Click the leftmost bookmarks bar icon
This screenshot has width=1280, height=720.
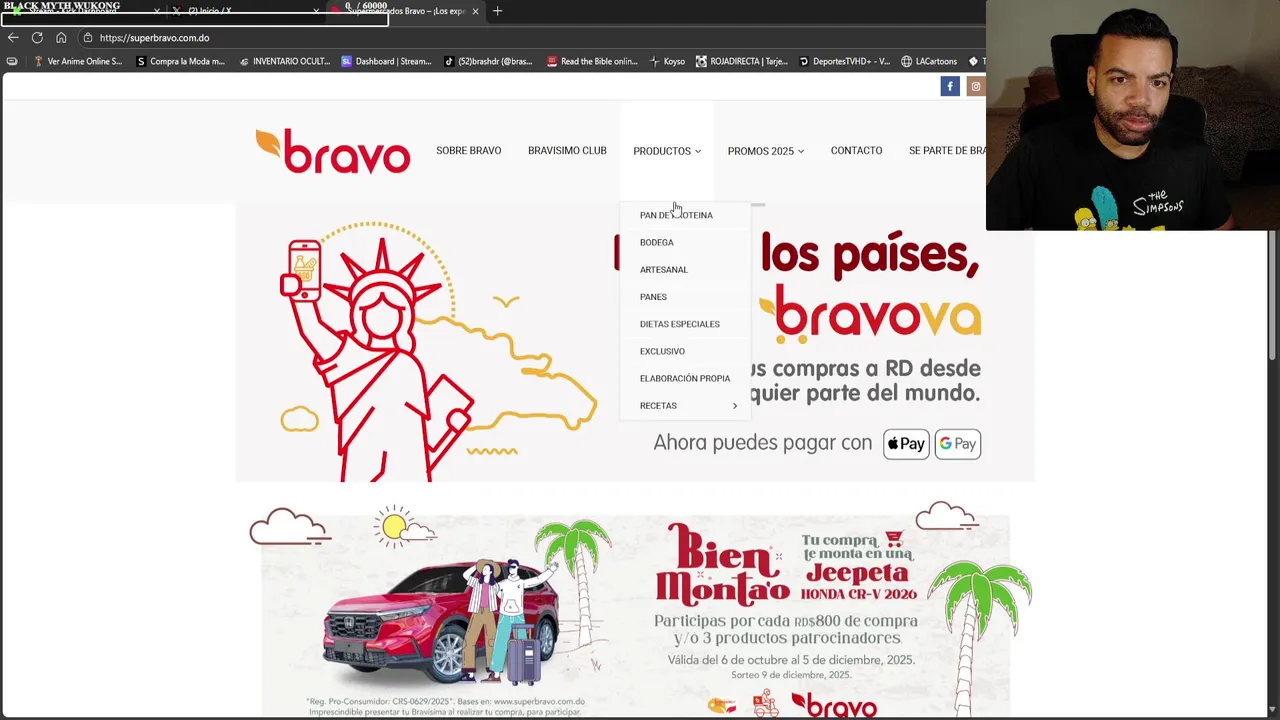tap(12, 61)
